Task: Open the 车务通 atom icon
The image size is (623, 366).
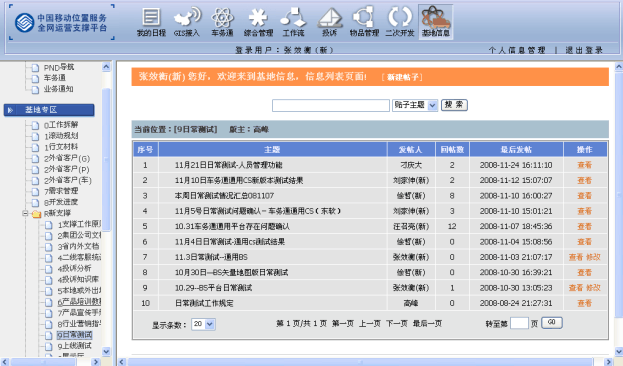Action: (222, 22)
